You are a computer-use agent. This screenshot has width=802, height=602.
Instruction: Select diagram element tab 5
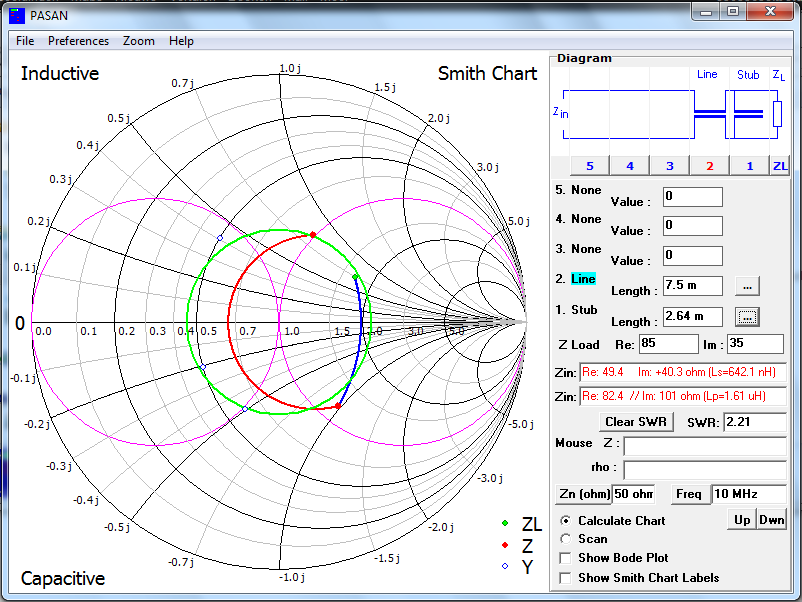click(590, 166)
